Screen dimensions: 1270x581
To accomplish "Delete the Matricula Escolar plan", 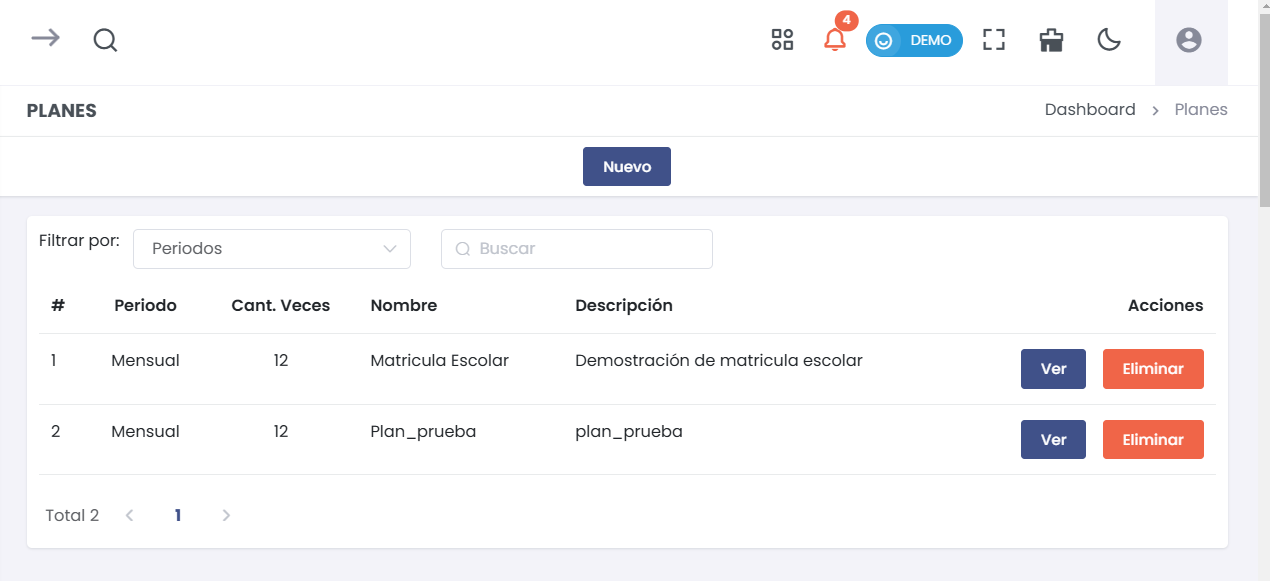I will [x=1153, y=369].
